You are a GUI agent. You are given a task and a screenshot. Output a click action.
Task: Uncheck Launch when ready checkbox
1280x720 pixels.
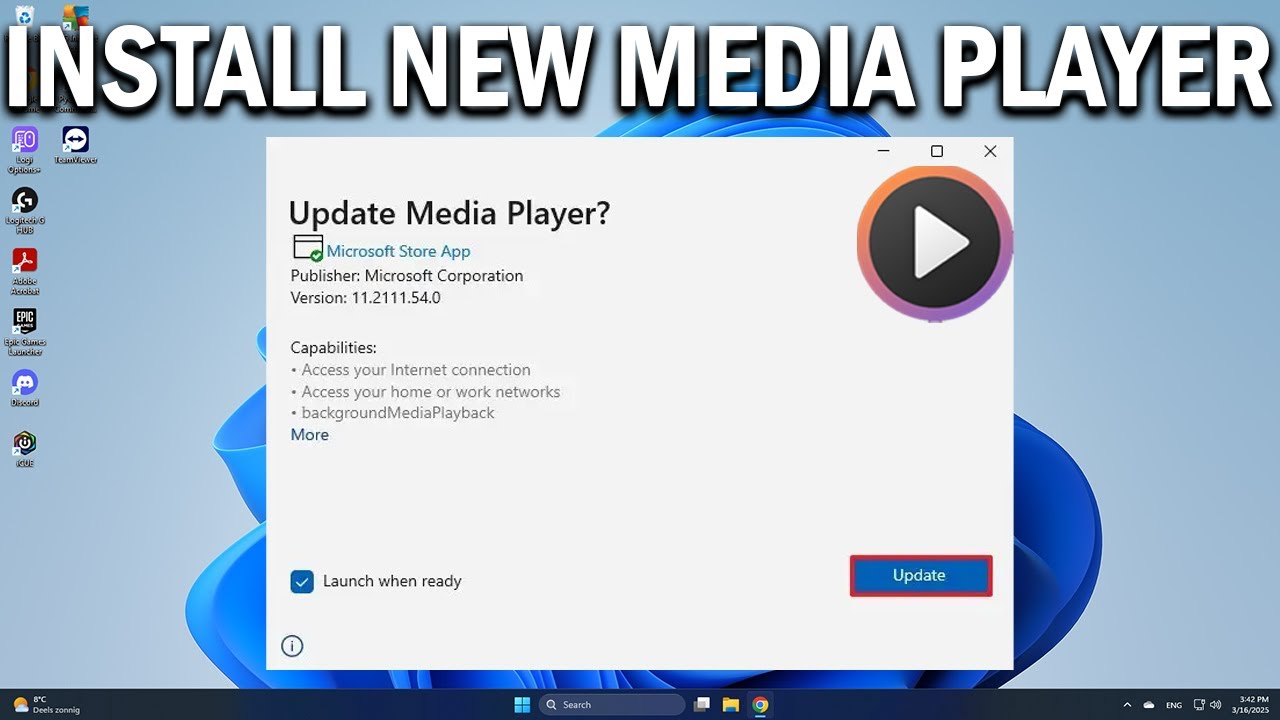tap(302, 581)
